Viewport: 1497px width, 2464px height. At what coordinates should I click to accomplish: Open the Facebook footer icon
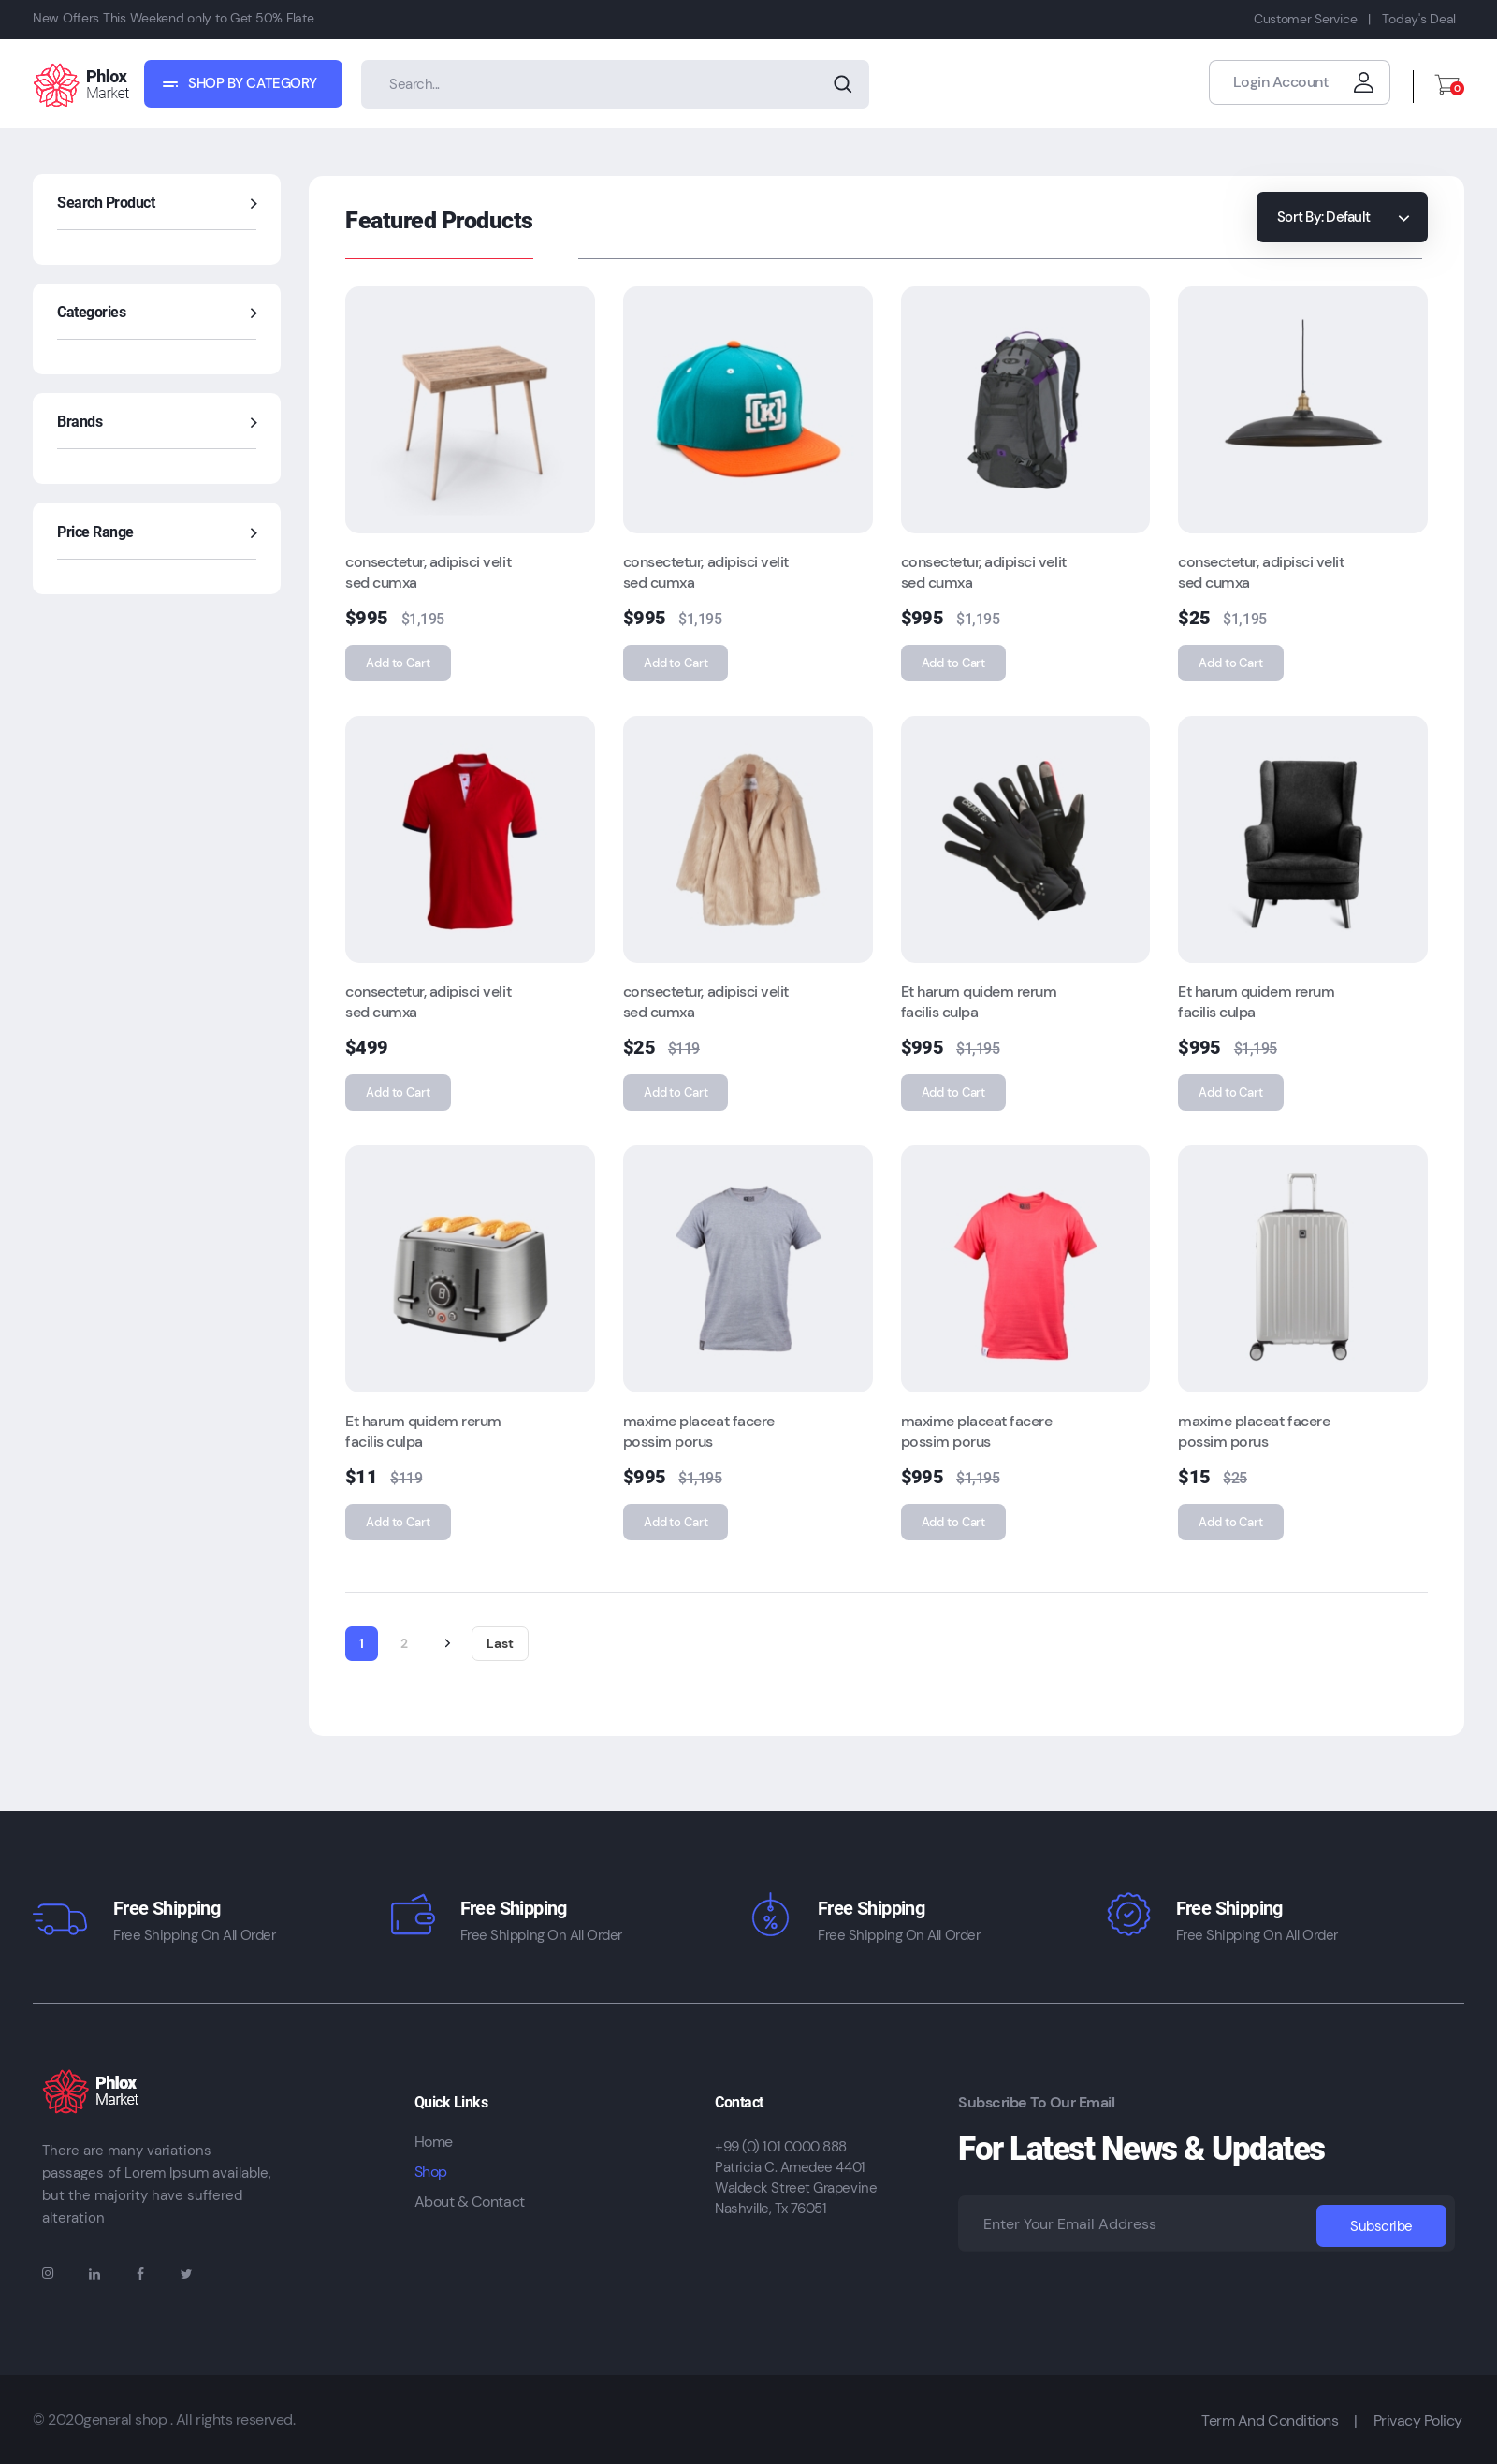pos(140,2274)
